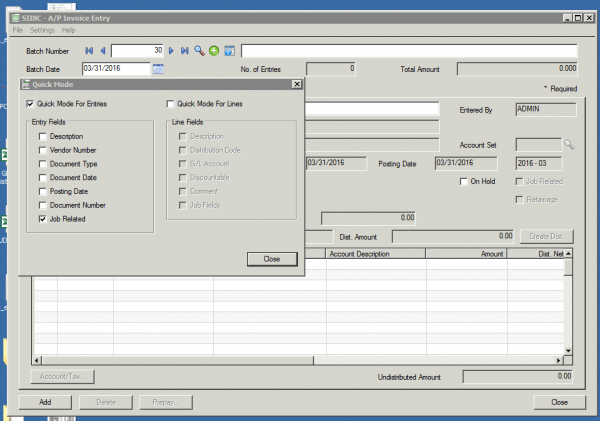Go to the first batch number
Viewport: 600px width, 421px height.
(90, 50)
